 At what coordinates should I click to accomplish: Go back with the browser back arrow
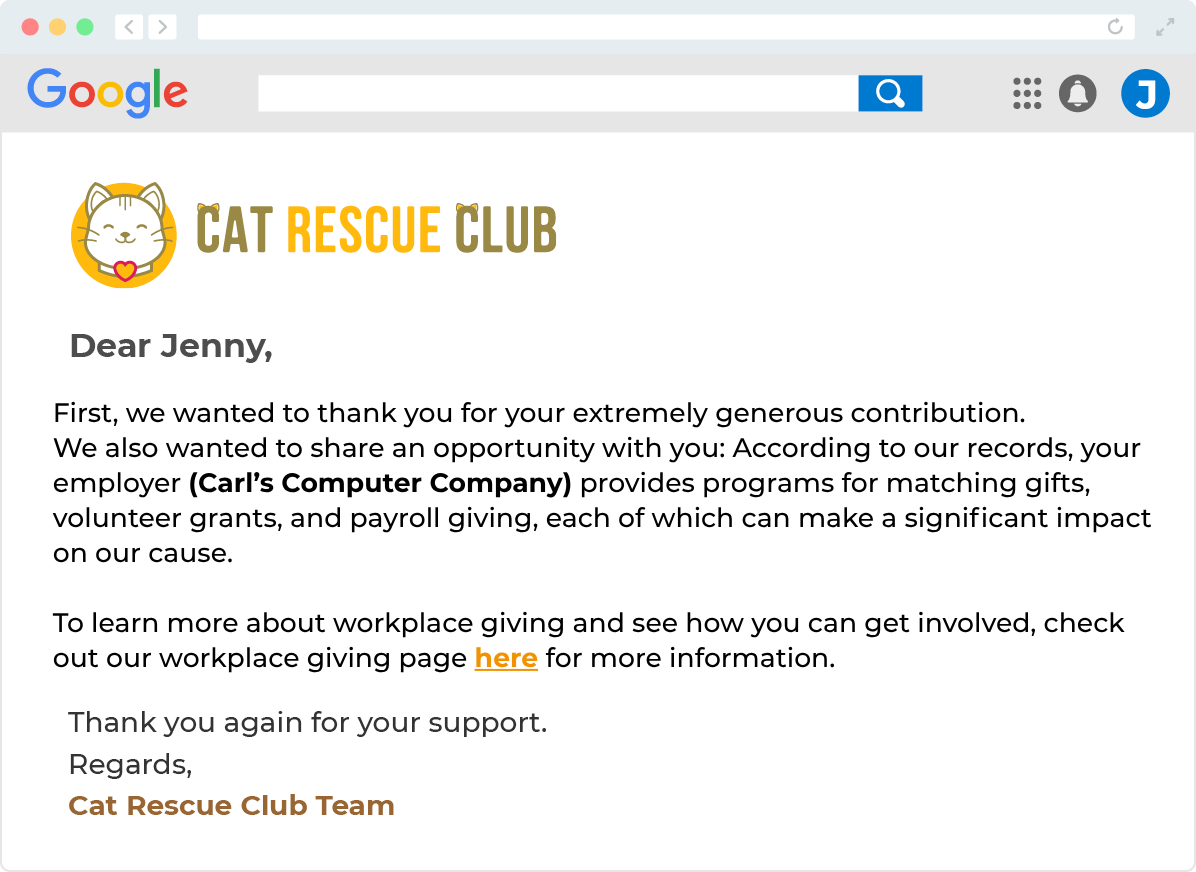(129, 27)
